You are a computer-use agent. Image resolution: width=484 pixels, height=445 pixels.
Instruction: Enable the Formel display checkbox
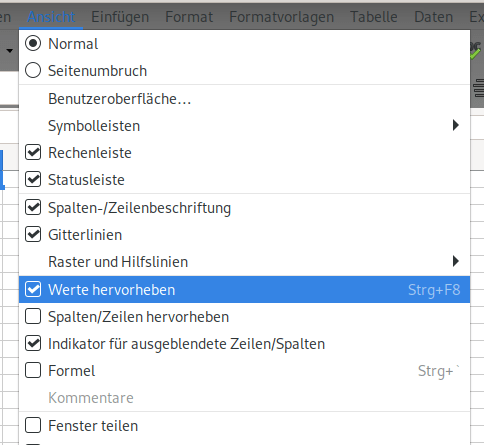pyautogui.click(x=33, y=371)
